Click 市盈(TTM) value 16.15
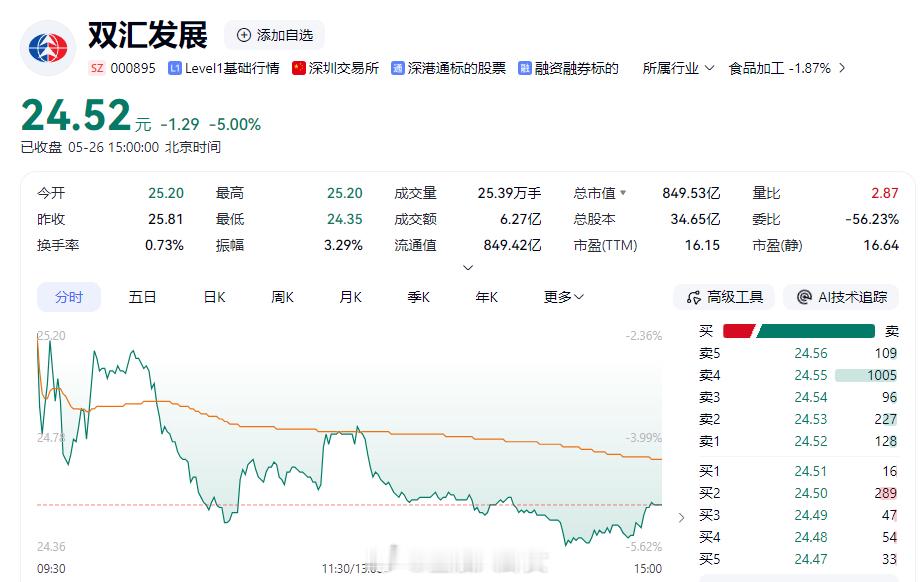Viewport: 921px width, 582px height. point(702,245)
